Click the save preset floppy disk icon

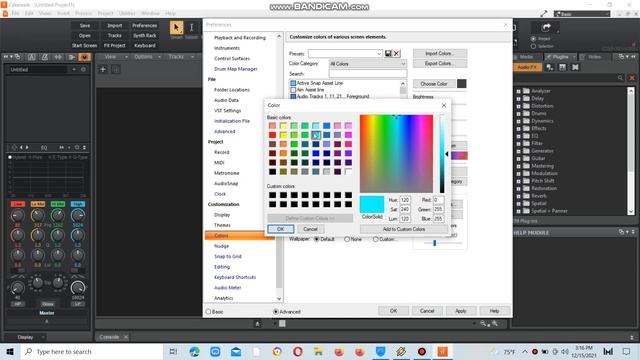pyautogui.click(x=388, y=53)
